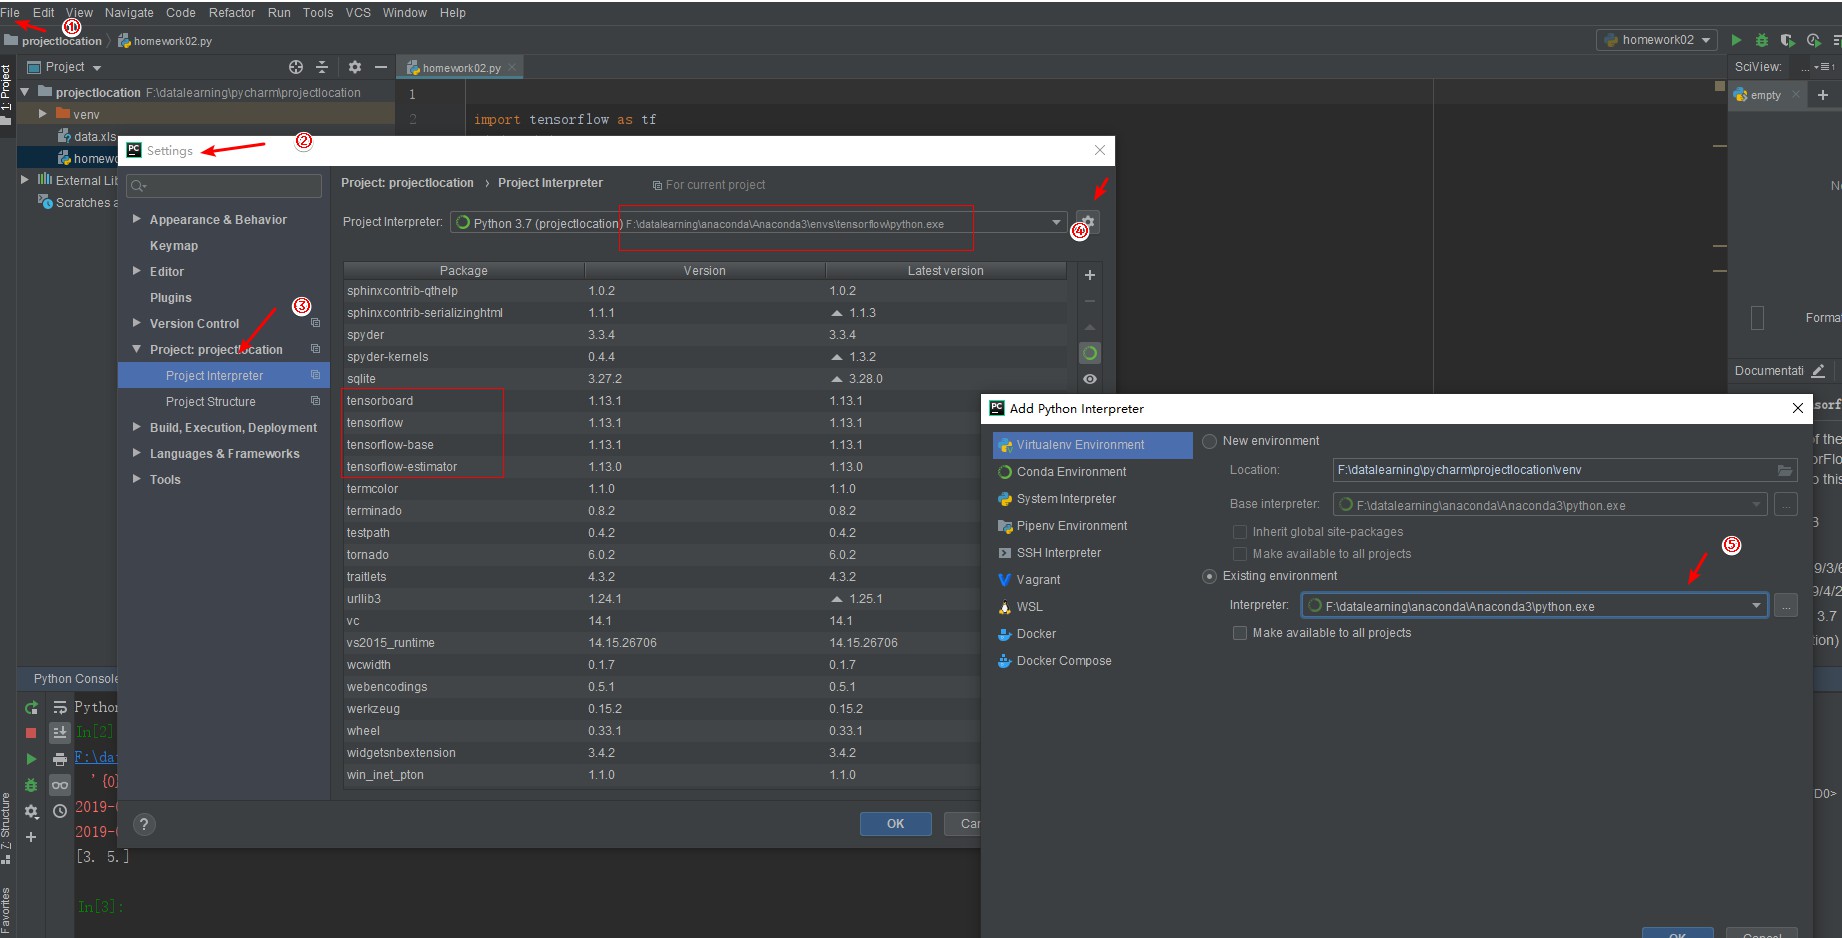Image resolution: width=1842 pixels, height=938 pixels.
Task: Select Pipenv Environment interpreter type
Action: pyautogui.click(x=1071, y=526)
